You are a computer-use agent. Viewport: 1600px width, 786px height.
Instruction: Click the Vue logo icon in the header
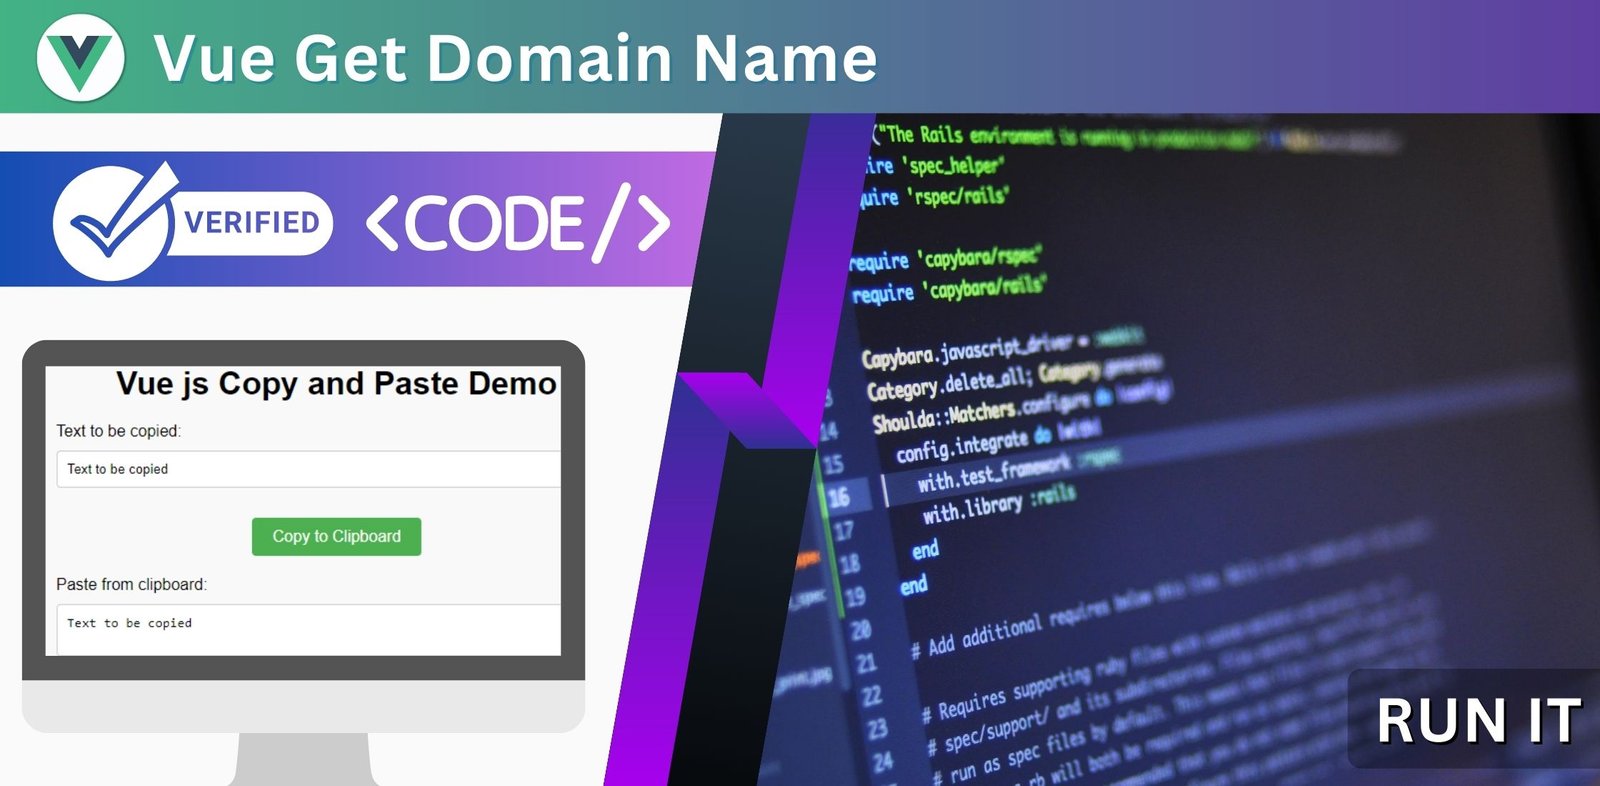coord(81,57)
